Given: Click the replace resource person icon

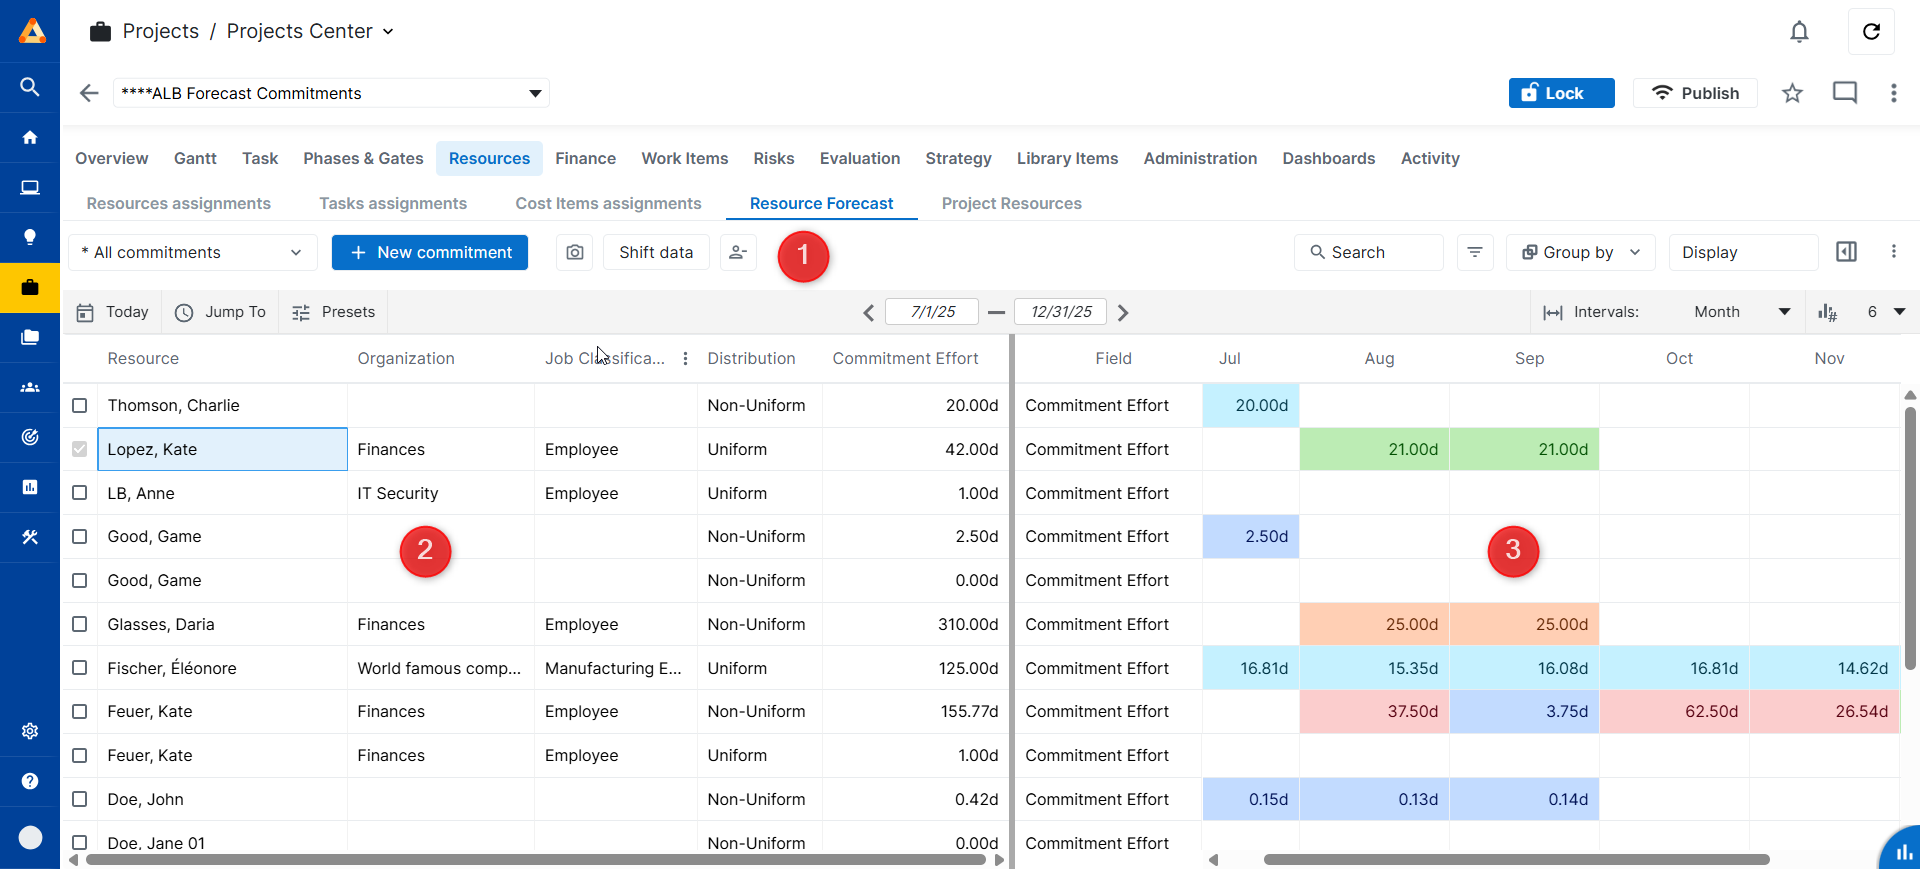Looking at the screenshot, I should coord(738,253).
